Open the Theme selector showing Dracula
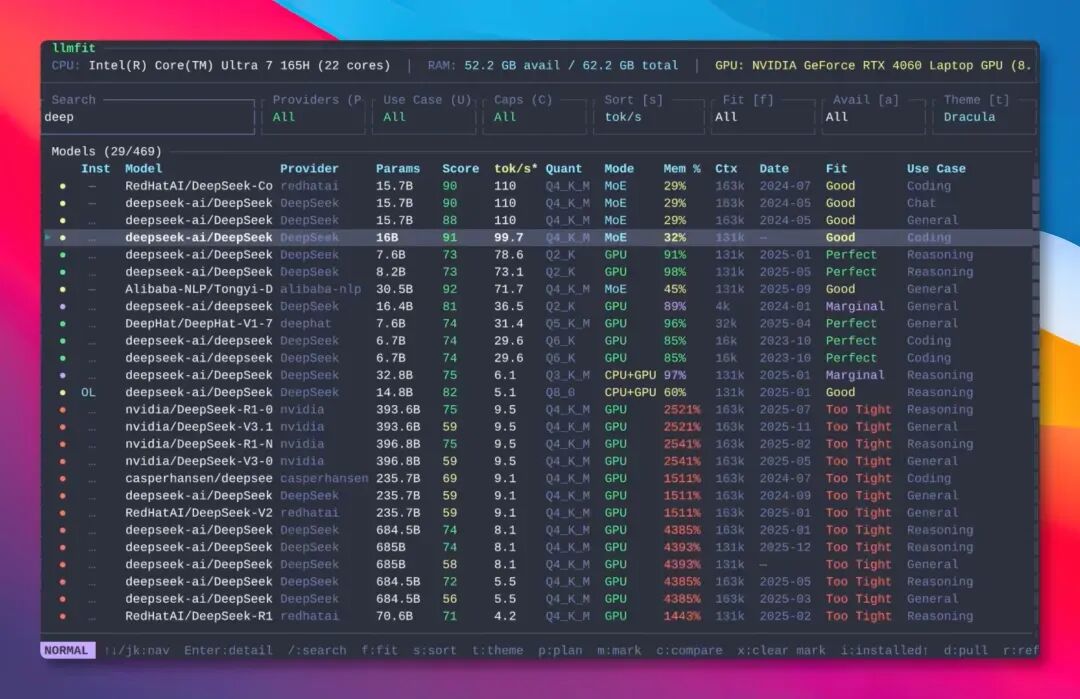The image size is (1080, 699). 983,117
